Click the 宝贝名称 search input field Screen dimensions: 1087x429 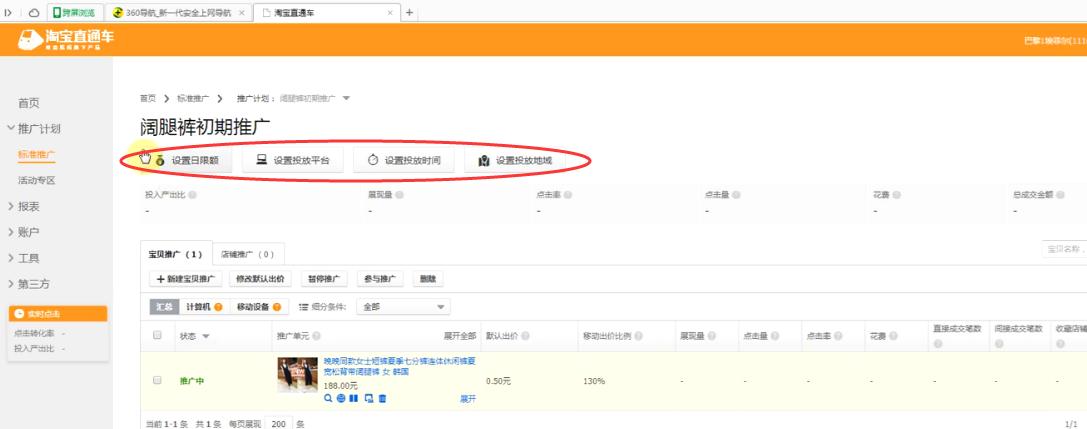[x=1064, y=249]
